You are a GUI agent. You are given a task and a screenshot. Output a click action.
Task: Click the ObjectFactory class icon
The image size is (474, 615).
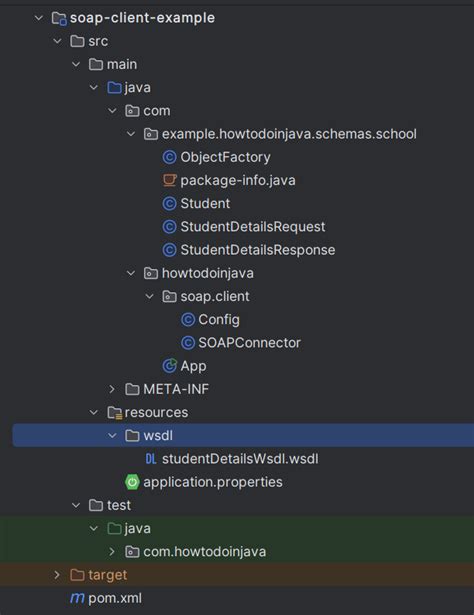[x=169, y=157]
